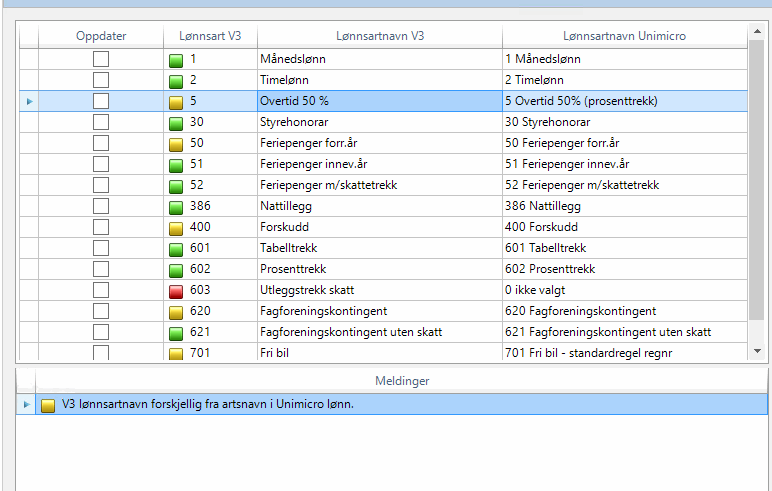Click red status icon for Utleggstrekk skatt row
772x491 pixels.
click(x=176, y=291)
